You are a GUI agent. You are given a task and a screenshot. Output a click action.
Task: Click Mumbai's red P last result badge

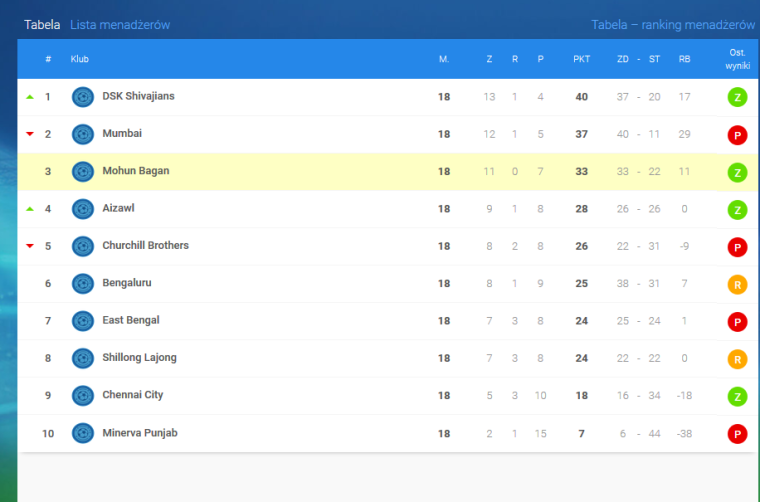pyautogui.click(x=737, y=135)
